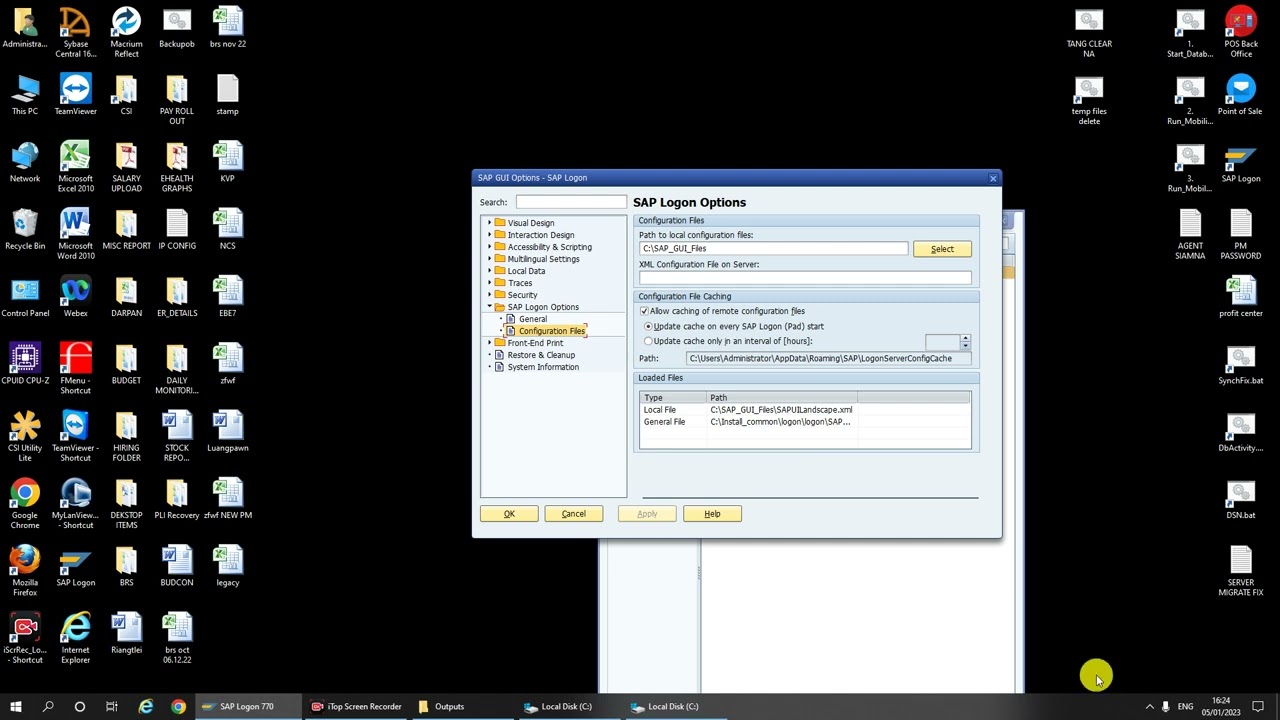The height and width of the screenshot is (720, 1280).
Task: Open the System Information tree item
Action: click(x=543, y=367)
